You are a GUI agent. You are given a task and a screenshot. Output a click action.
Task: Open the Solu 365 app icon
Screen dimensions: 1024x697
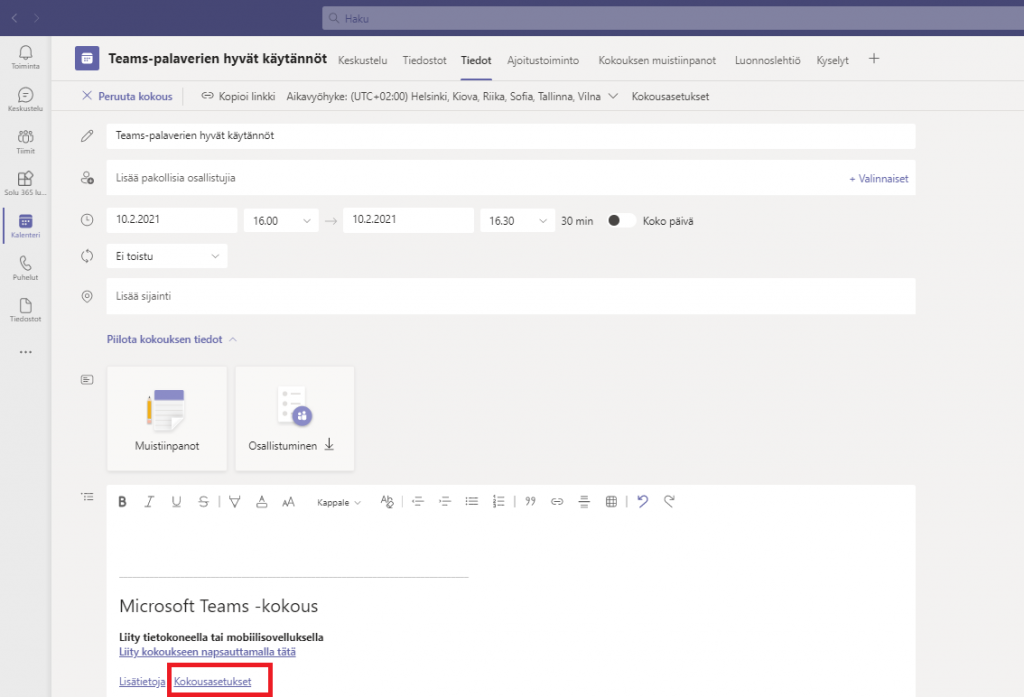25,184
